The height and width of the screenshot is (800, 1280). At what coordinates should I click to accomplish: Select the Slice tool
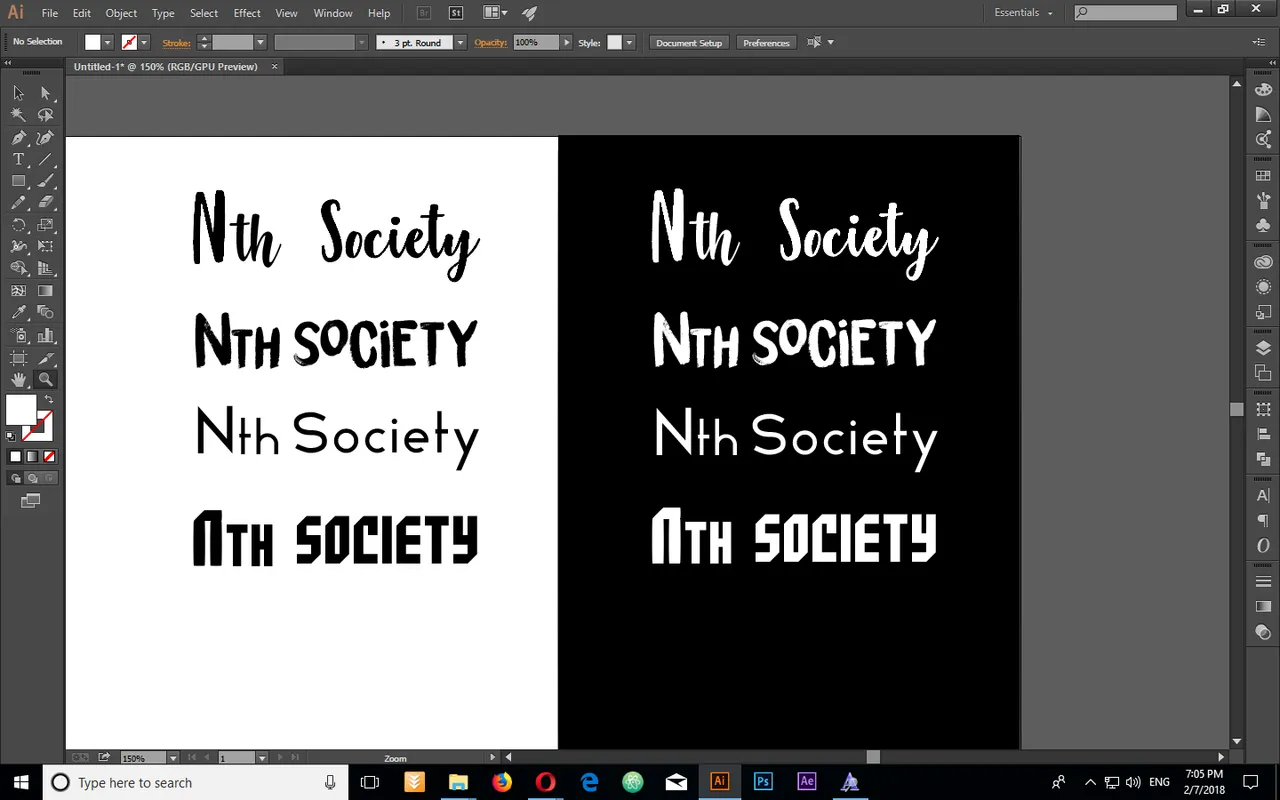point(45,358)
